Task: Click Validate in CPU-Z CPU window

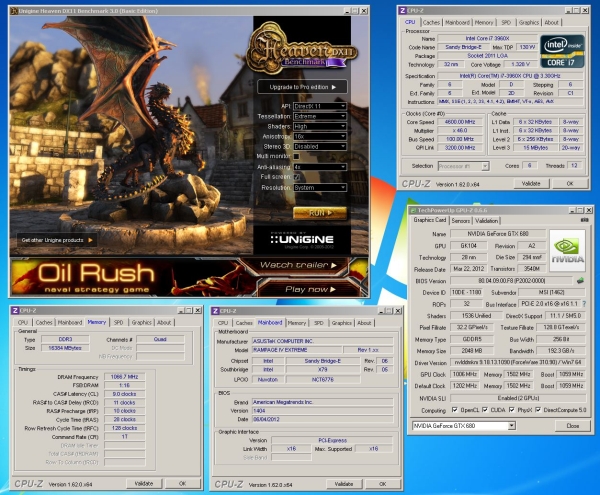Action: (x=531, y=184)
